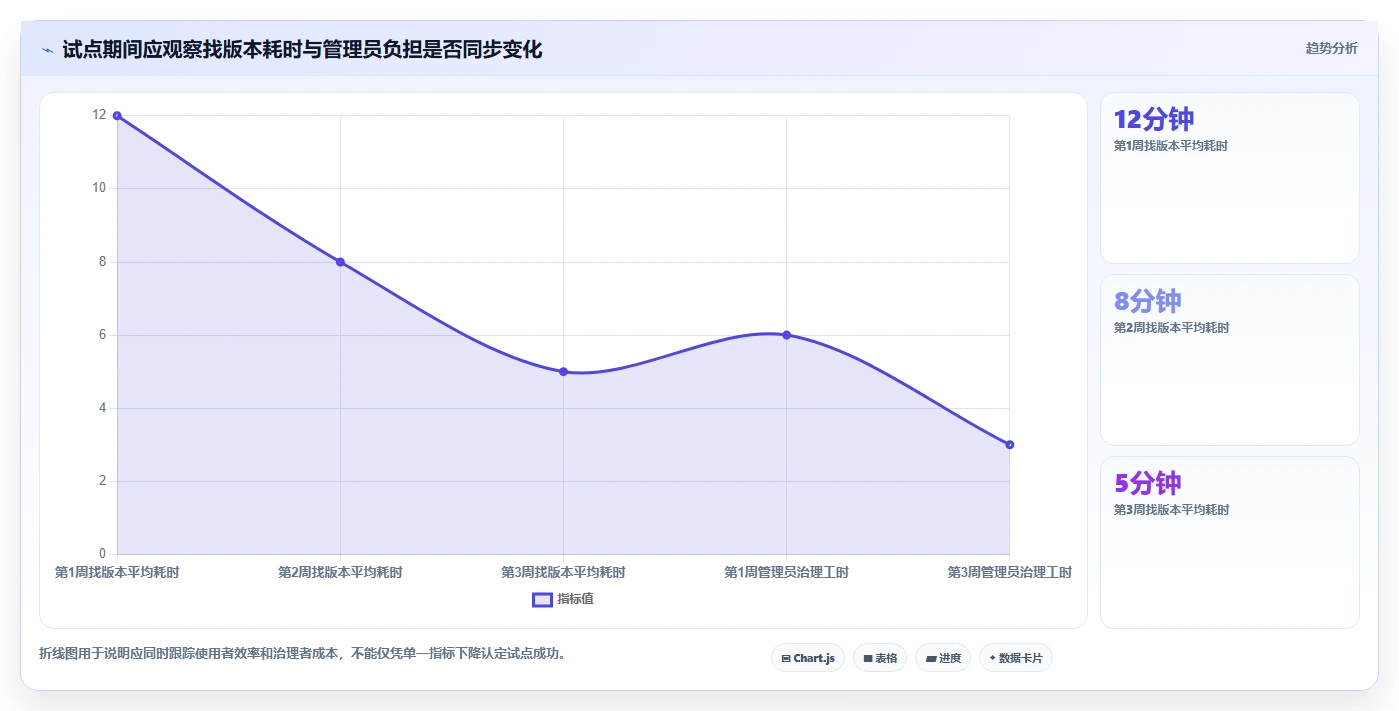Click 第1周找版本平均耗时 caption in 12分钟 card
This screenshot has width=1399, height=711.
1171,146
